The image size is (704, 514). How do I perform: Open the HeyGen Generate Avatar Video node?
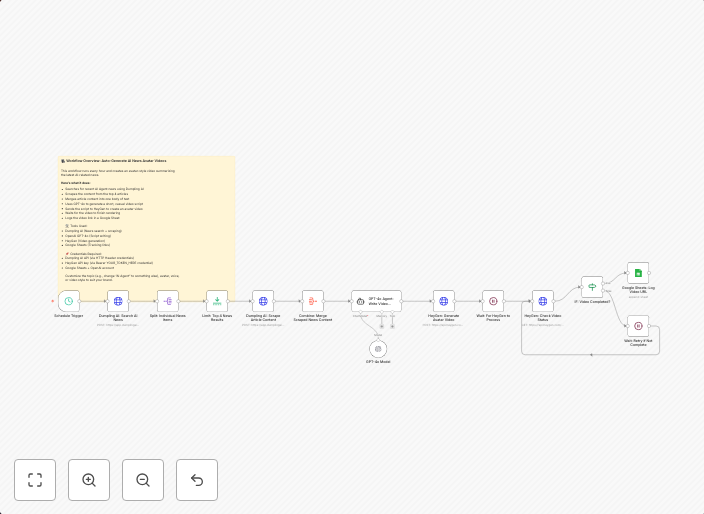444,301
